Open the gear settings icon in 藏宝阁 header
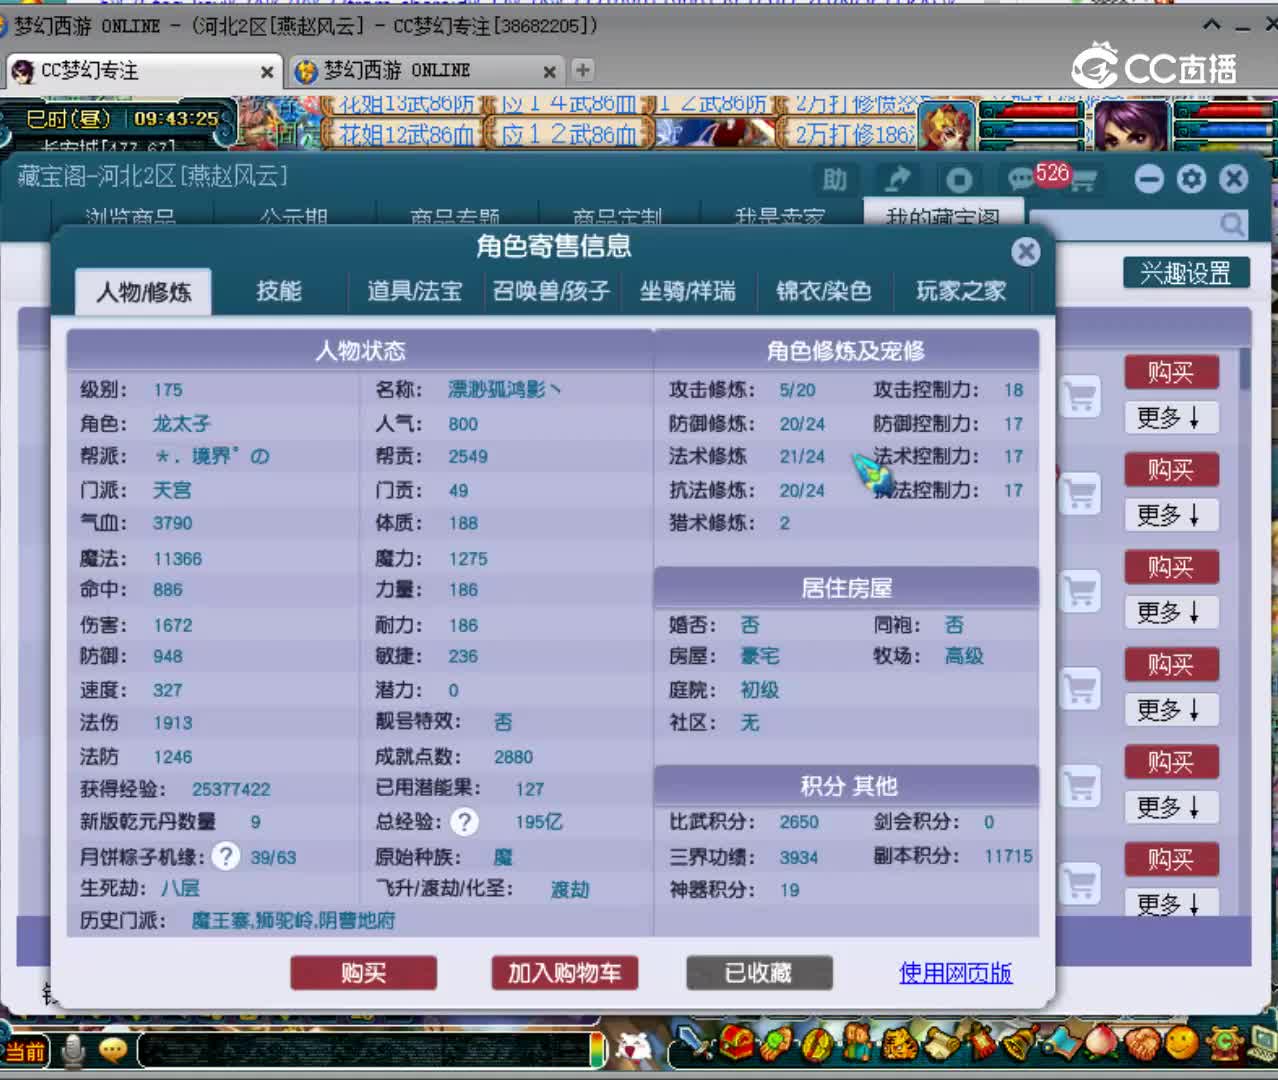This screenshot has height=1080, width=1278. (1191, 179)
